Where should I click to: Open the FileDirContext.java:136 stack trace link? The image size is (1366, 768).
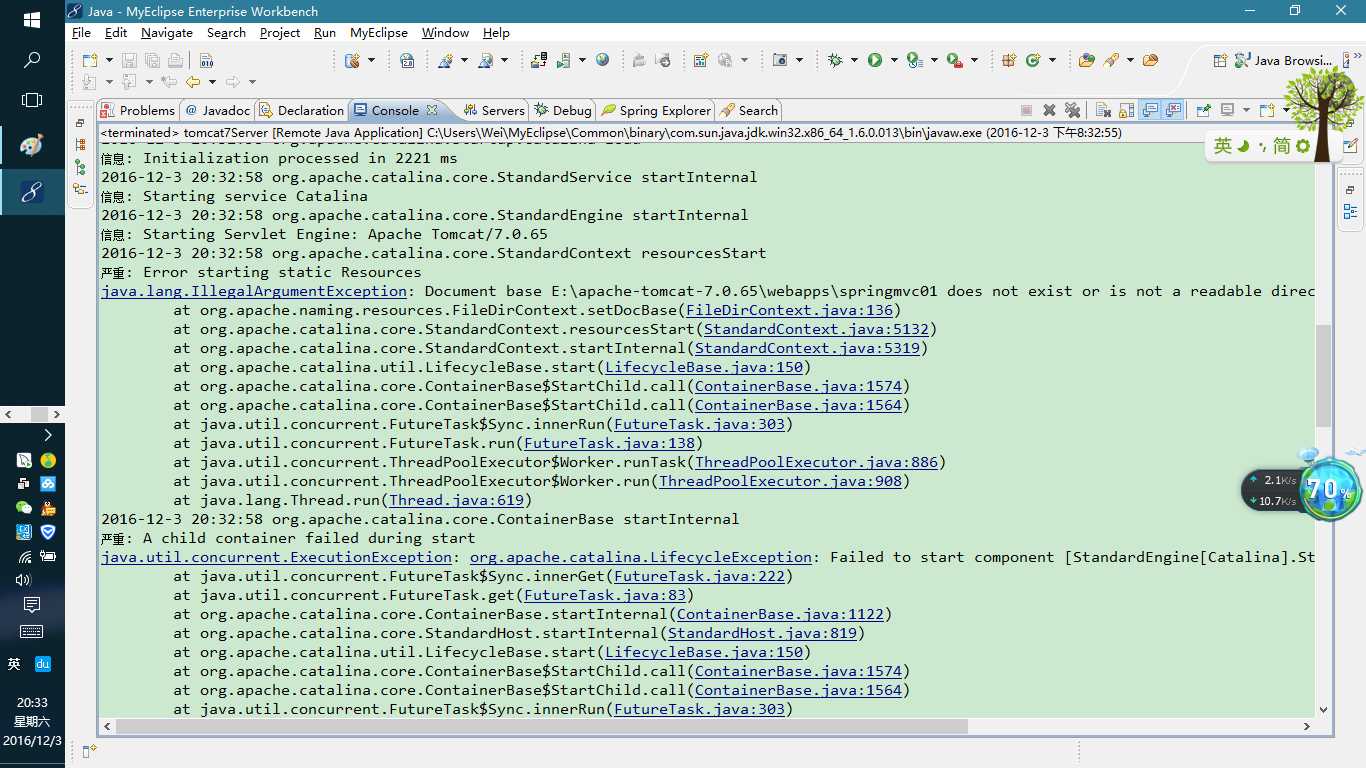pyautogui.click(x=789, y=310)
